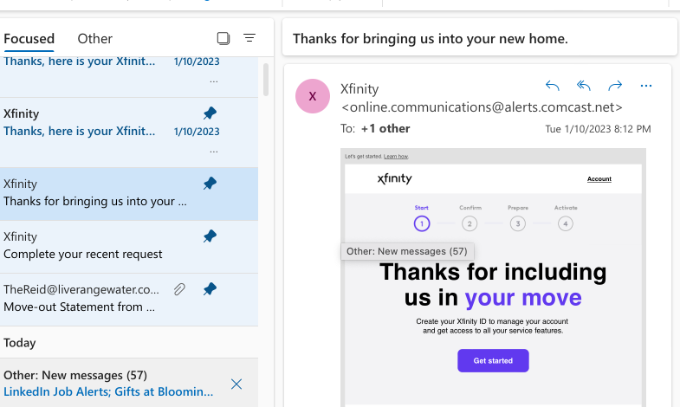
Task: Click the online.communications@alerts.comcast.net address
Action: [x=482, y=107]
